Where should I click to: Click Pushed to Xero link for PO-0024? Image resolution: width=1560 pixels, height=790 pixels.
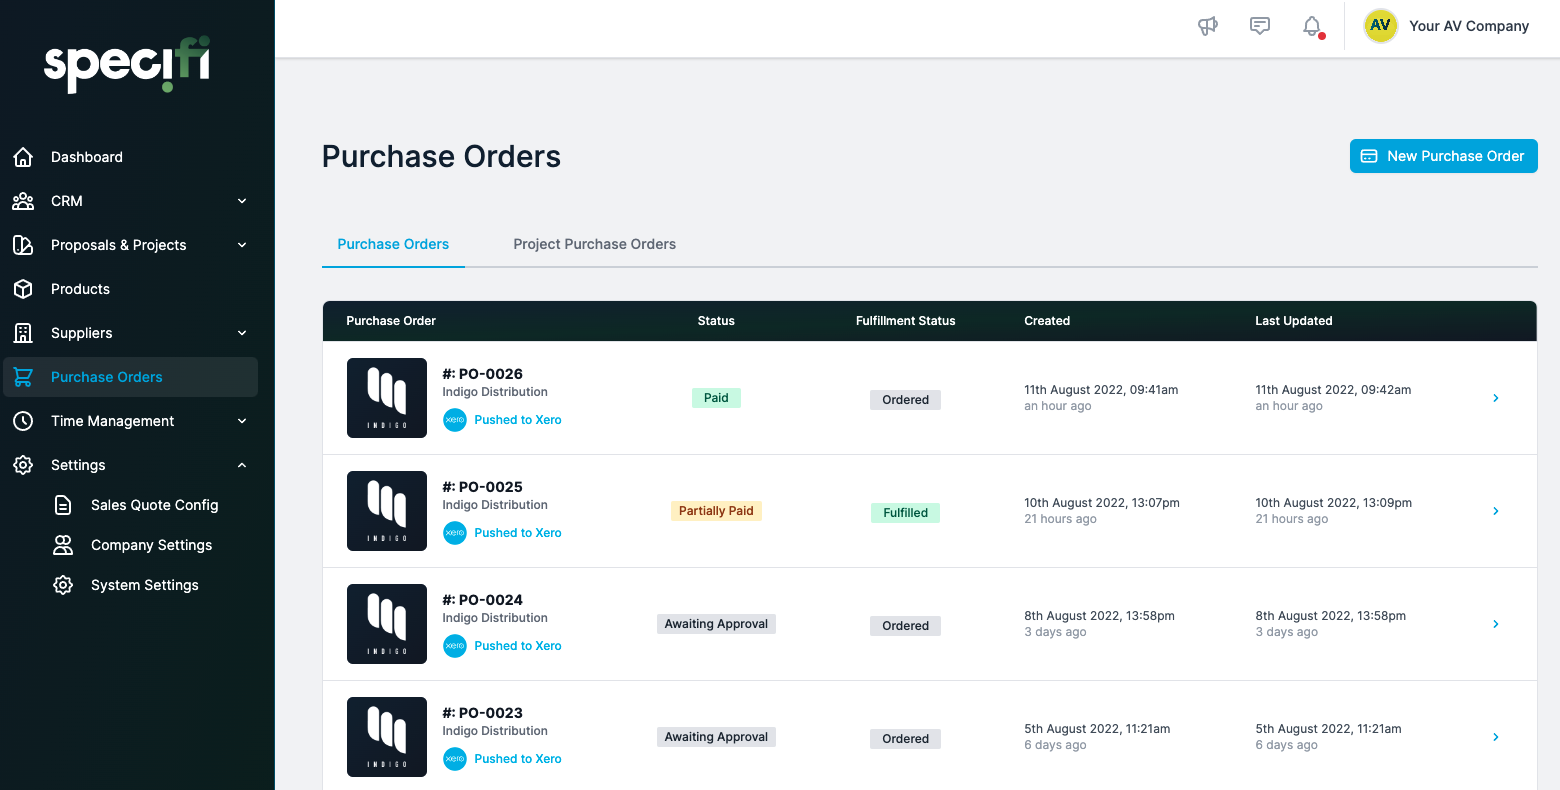click(518, 646)
